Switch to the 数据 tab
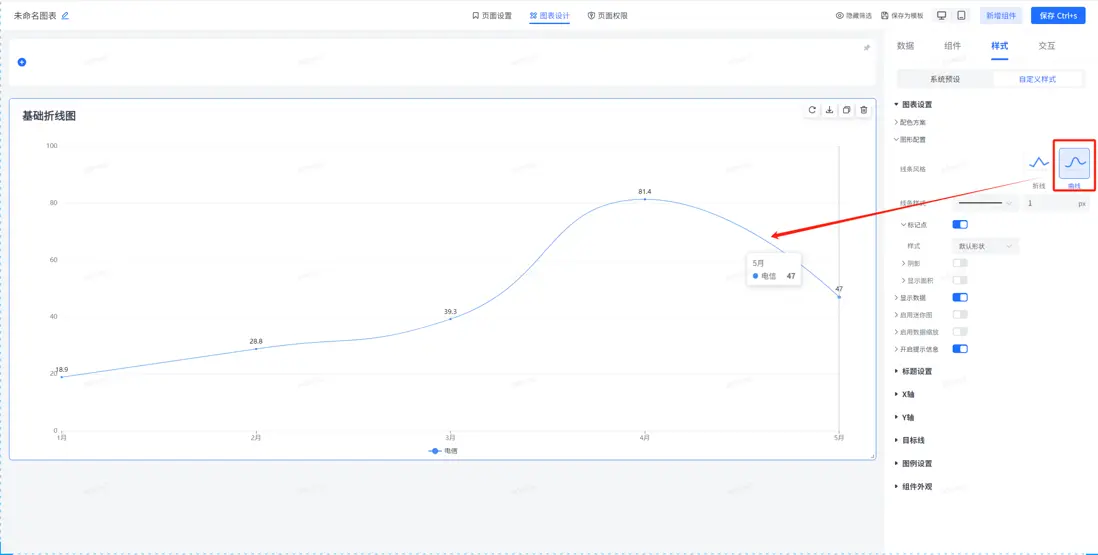 coord(905,46)
